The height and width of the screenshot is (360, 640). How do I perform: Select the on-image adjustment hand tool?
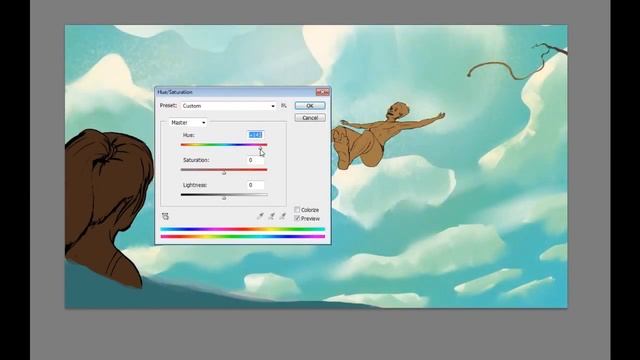point(165,216)
